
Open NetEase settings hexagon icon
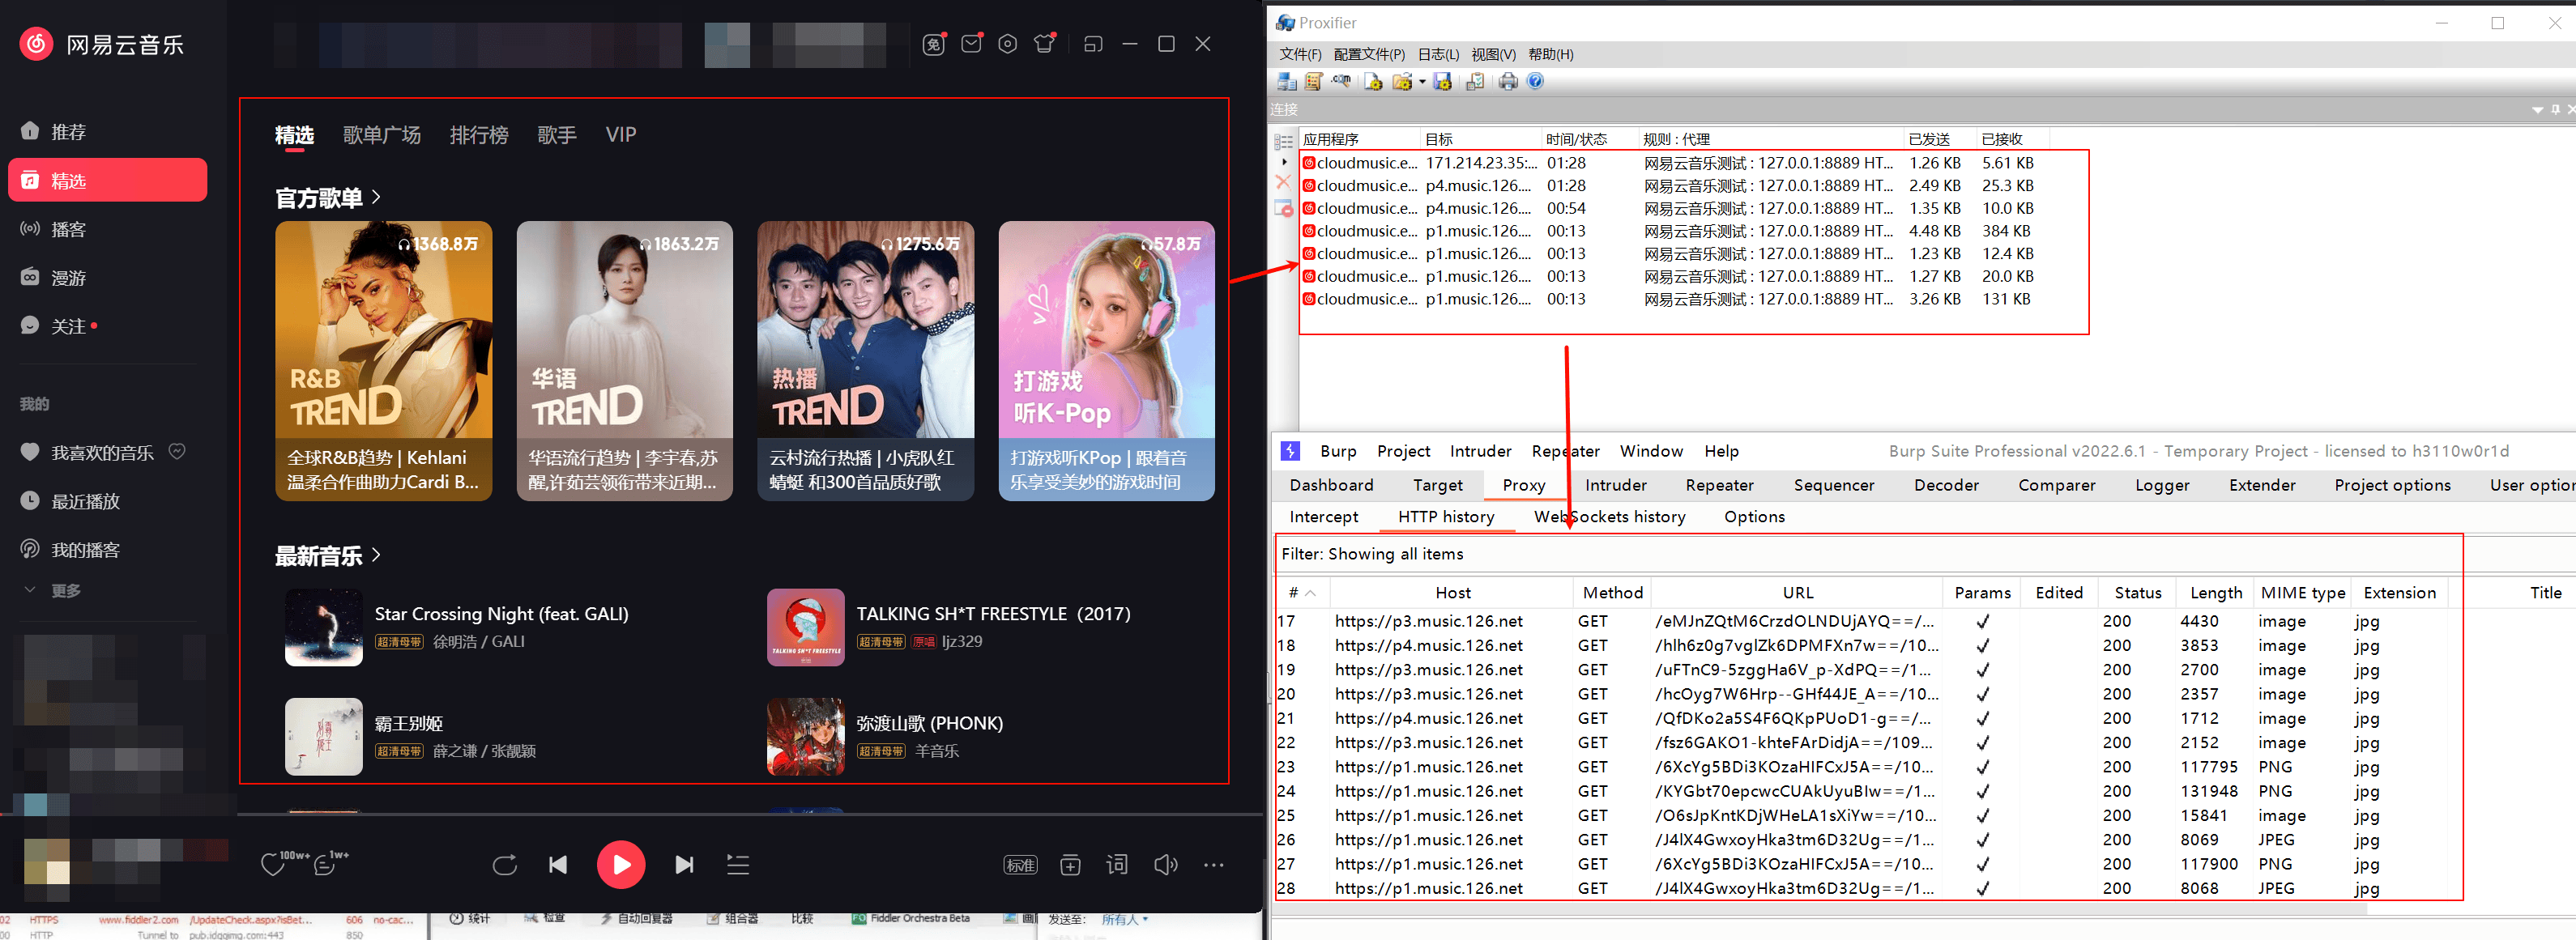[1008, 44]
